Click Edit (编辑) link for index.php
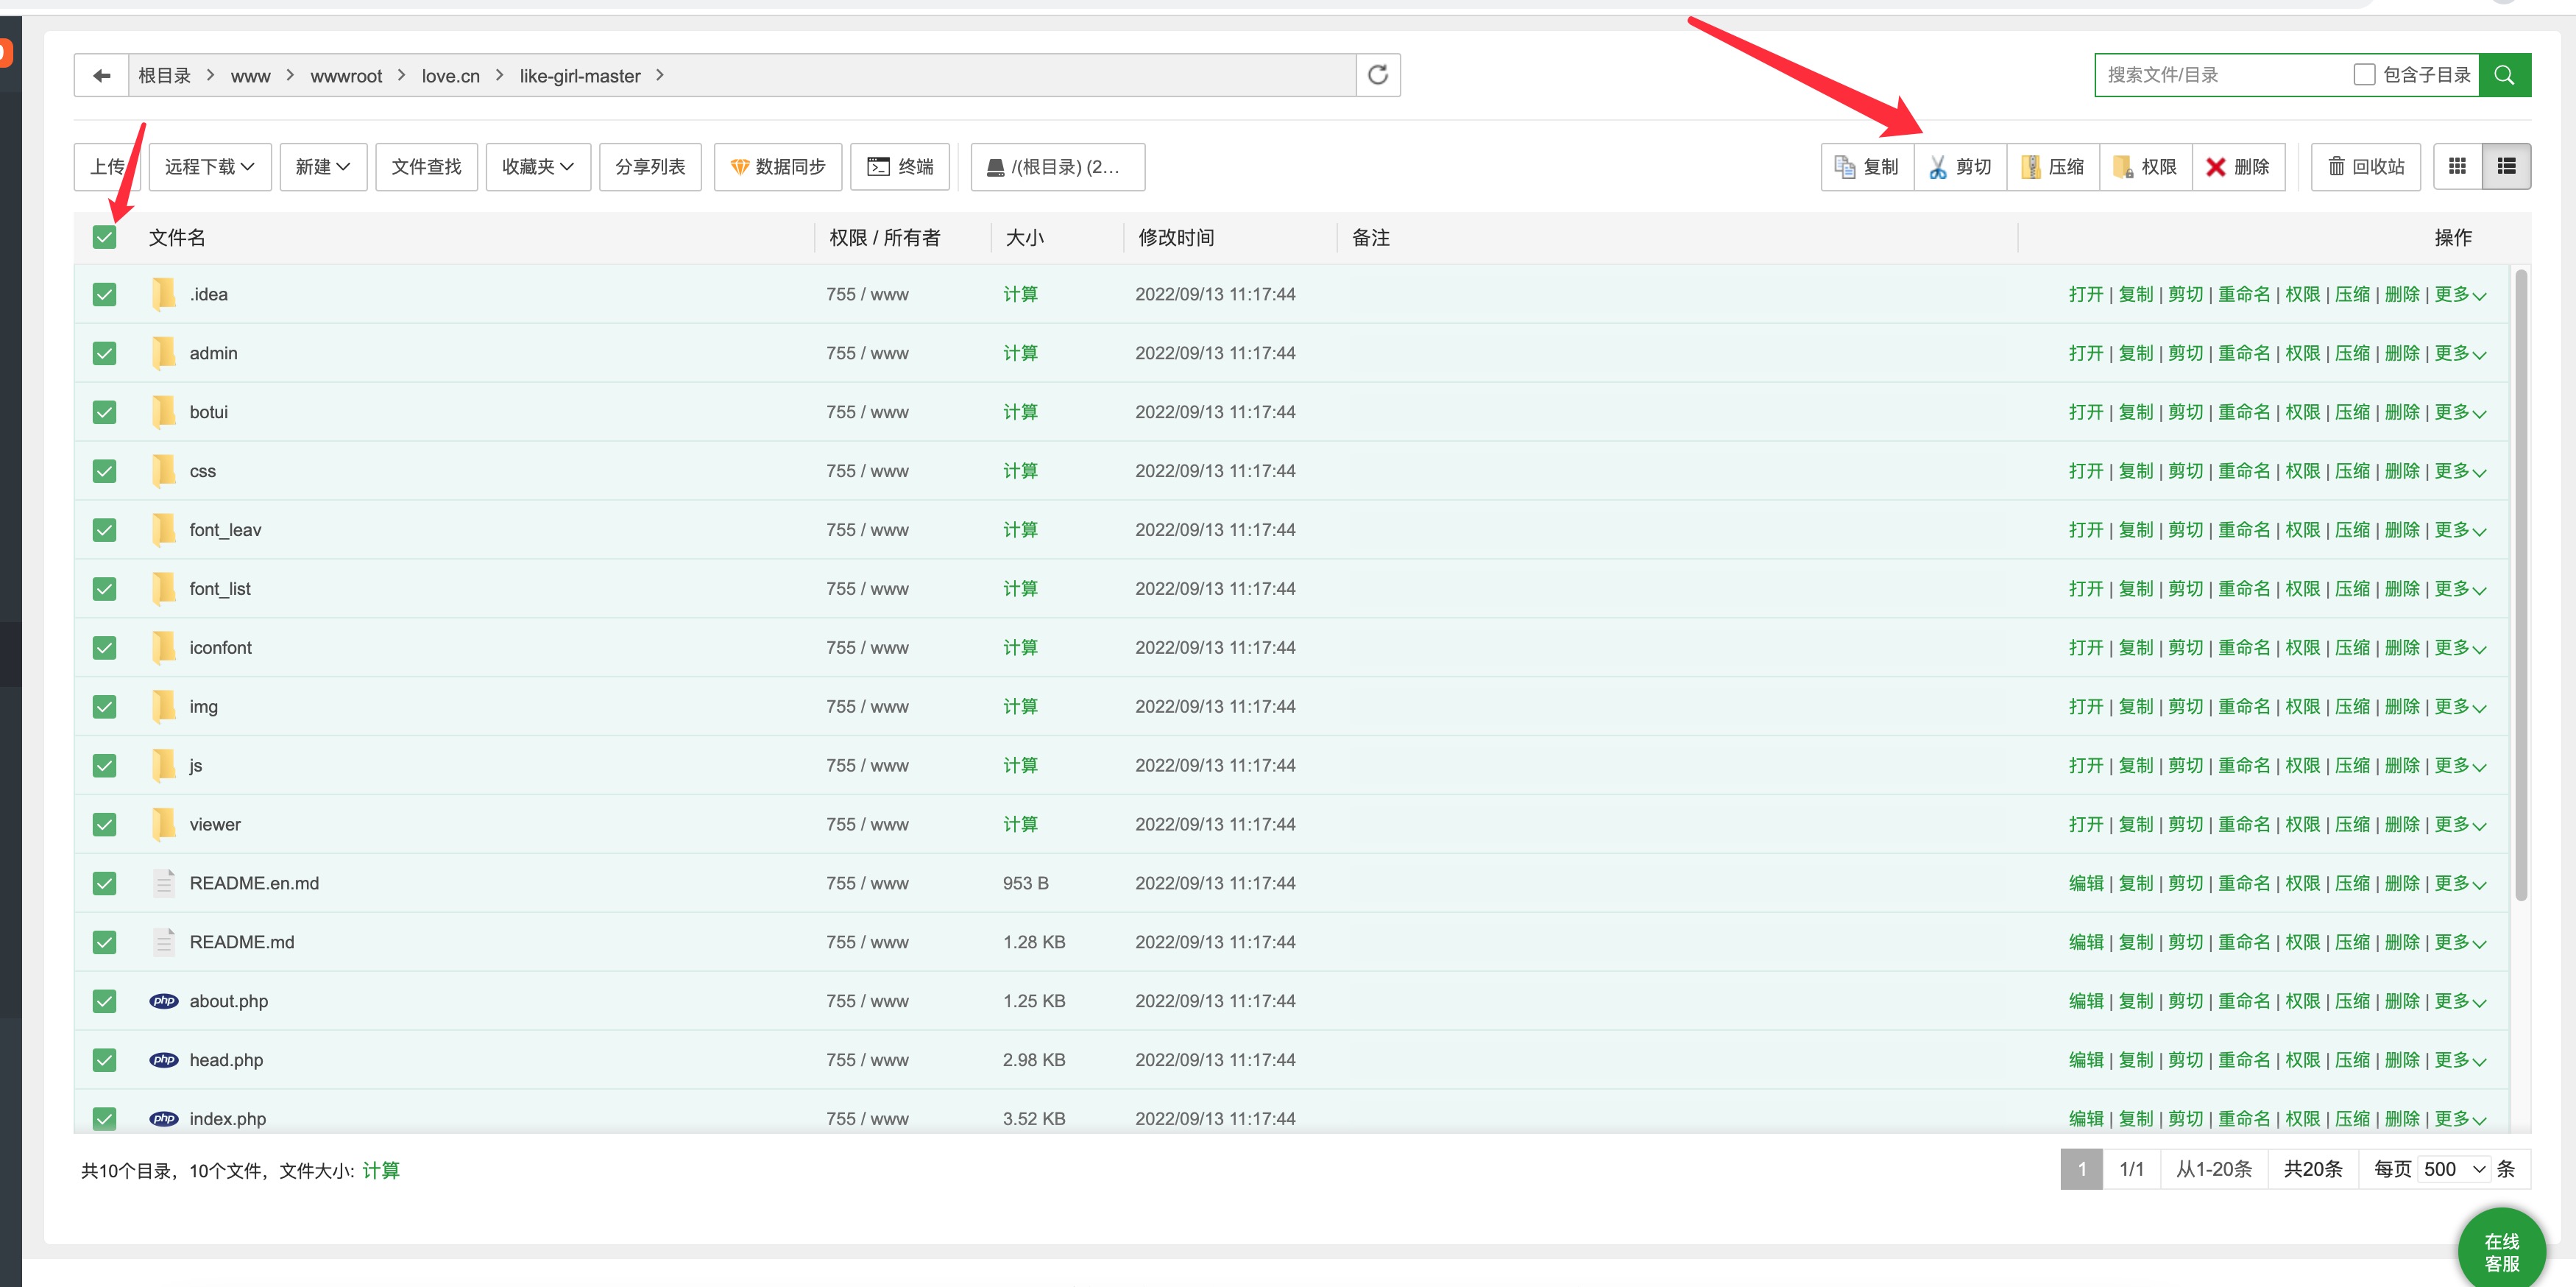 pyautogui.click(x=2085, y=1118)
